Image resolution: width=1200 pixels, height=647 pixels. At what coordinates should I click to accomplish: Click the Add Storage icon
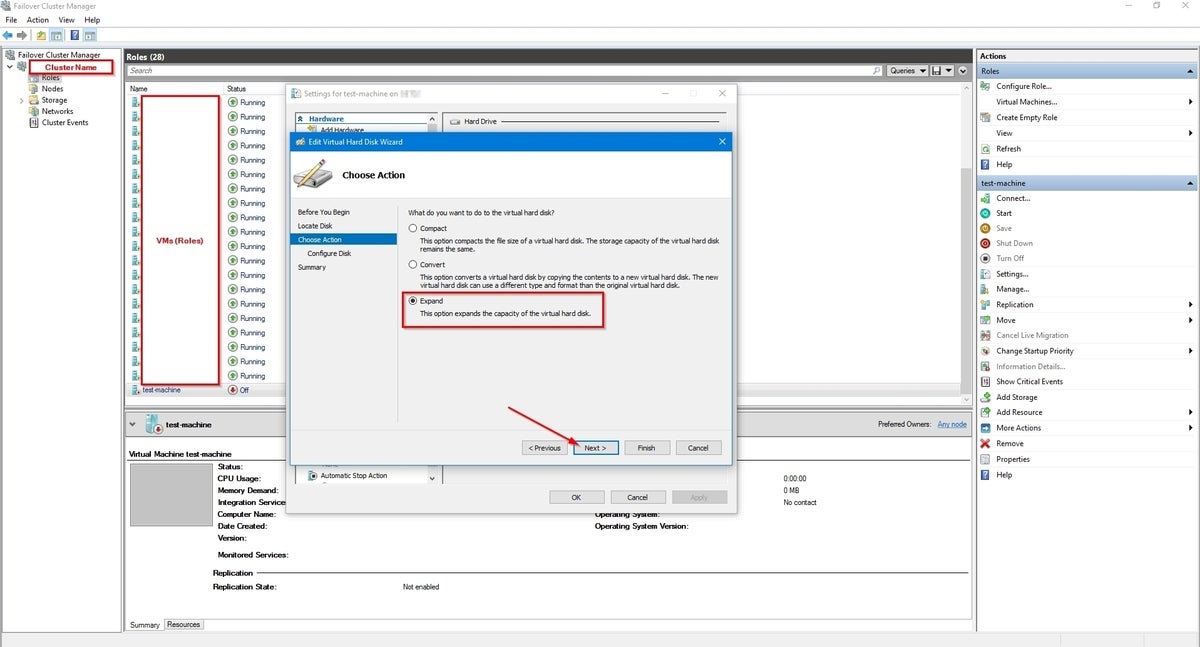(x=986, y=397)
